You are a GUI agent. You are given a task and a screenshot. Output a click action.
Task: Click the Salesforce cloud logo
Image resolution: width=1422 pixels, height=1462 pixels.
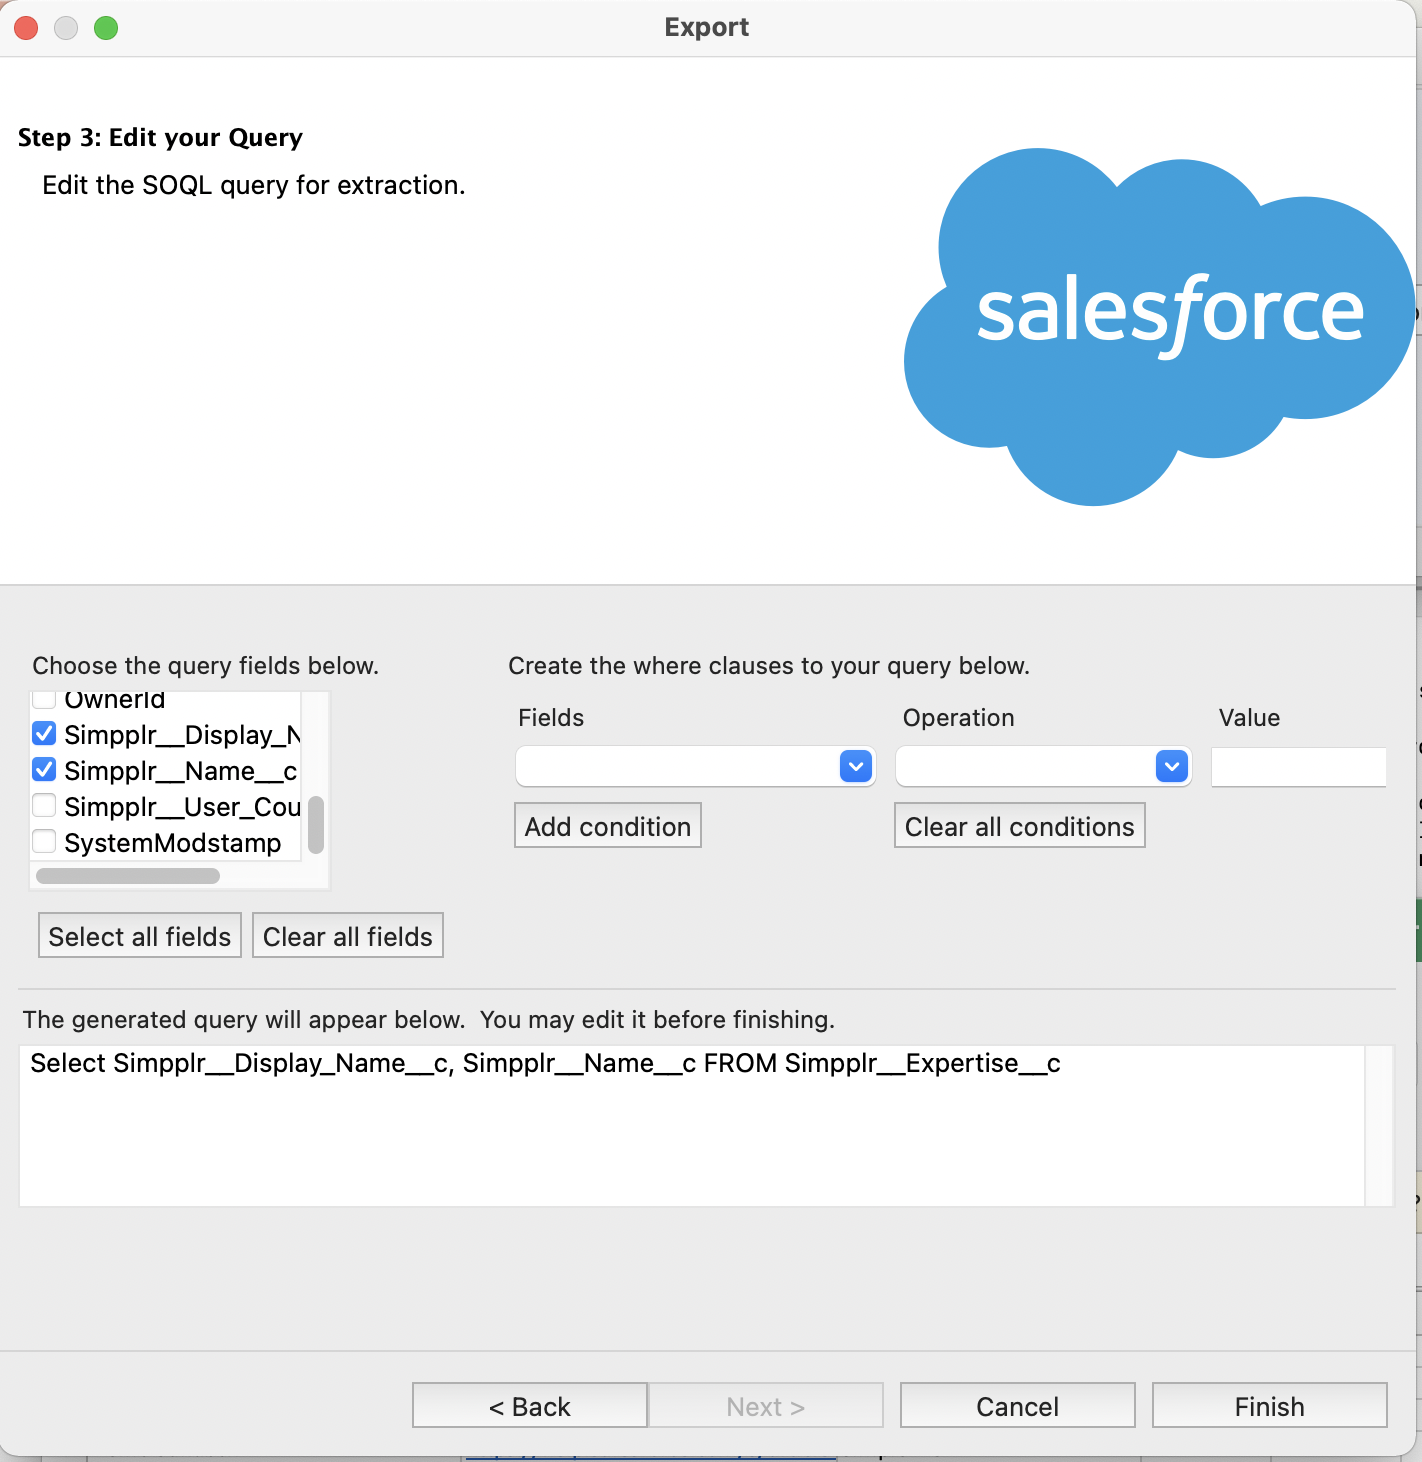coord(1160,326)
